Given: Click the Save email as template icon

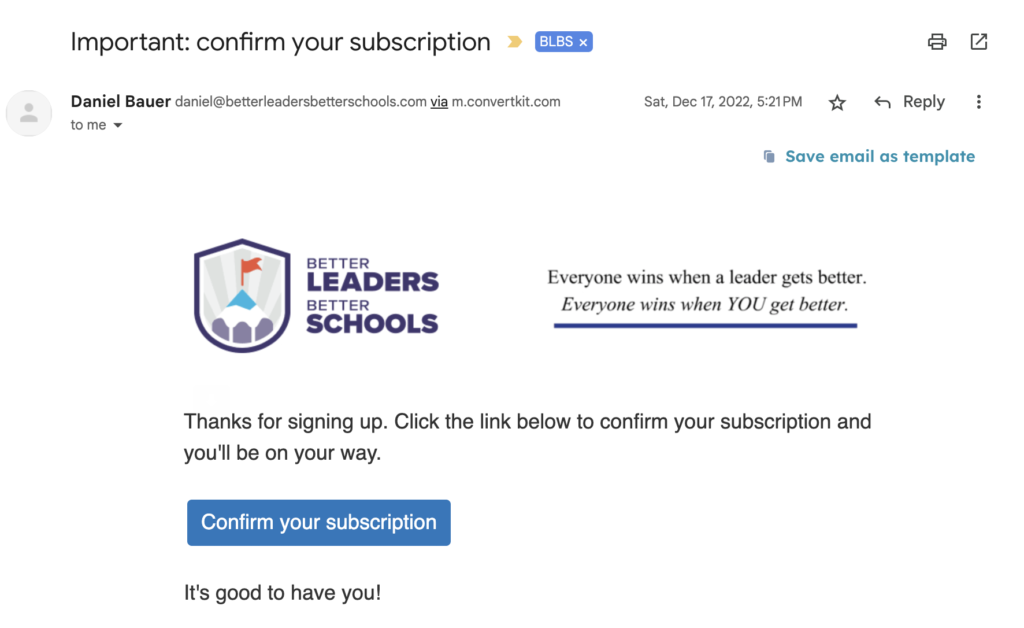Looking at the screenshot, I should click(x=769, y=157).
